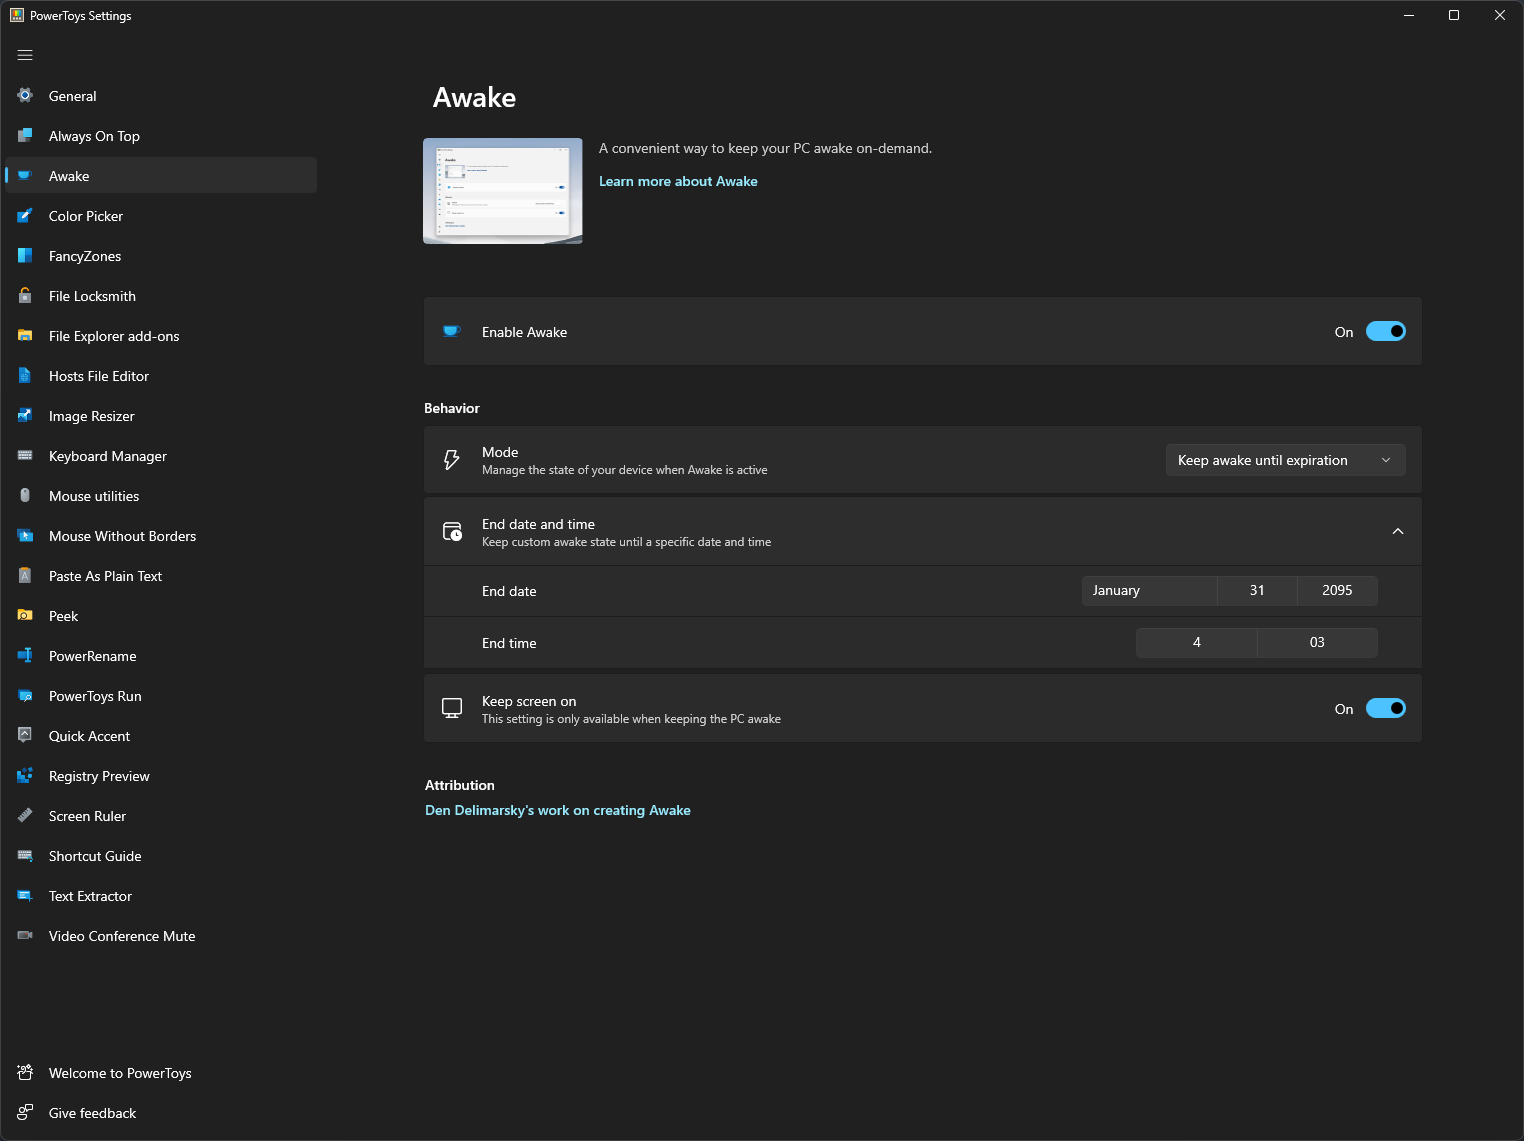Screen dimensions: 1524x1141
Task: Turn off the Enable Awake switch
Action: [x=1386, y=331]
